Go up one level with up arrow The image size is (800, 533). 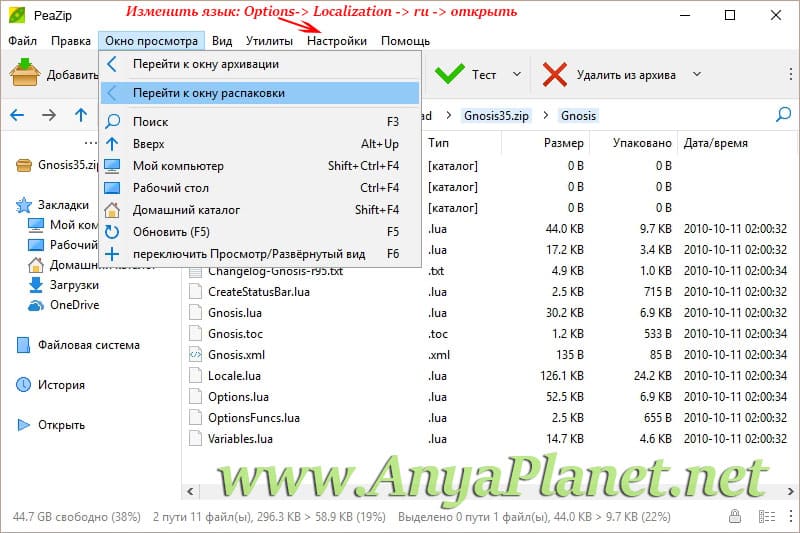(81, 115)
